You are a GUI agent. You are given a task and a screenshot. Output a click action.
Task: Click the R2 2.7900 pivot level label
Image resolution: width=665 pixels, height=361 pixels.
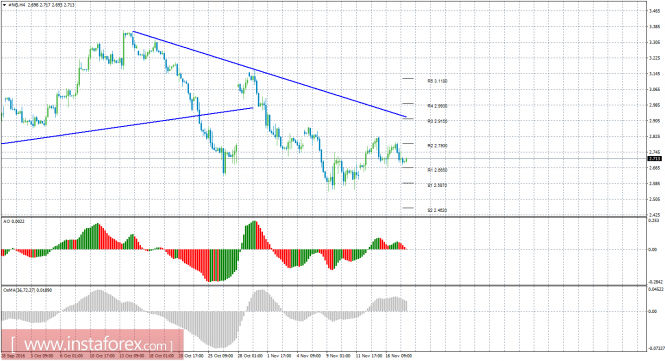coord(437,146)
